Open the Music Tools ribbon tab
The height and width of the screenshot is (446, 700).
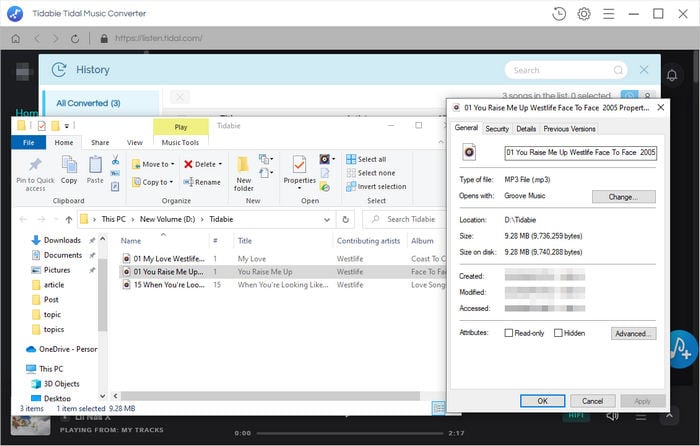click(x=180, y=142)
